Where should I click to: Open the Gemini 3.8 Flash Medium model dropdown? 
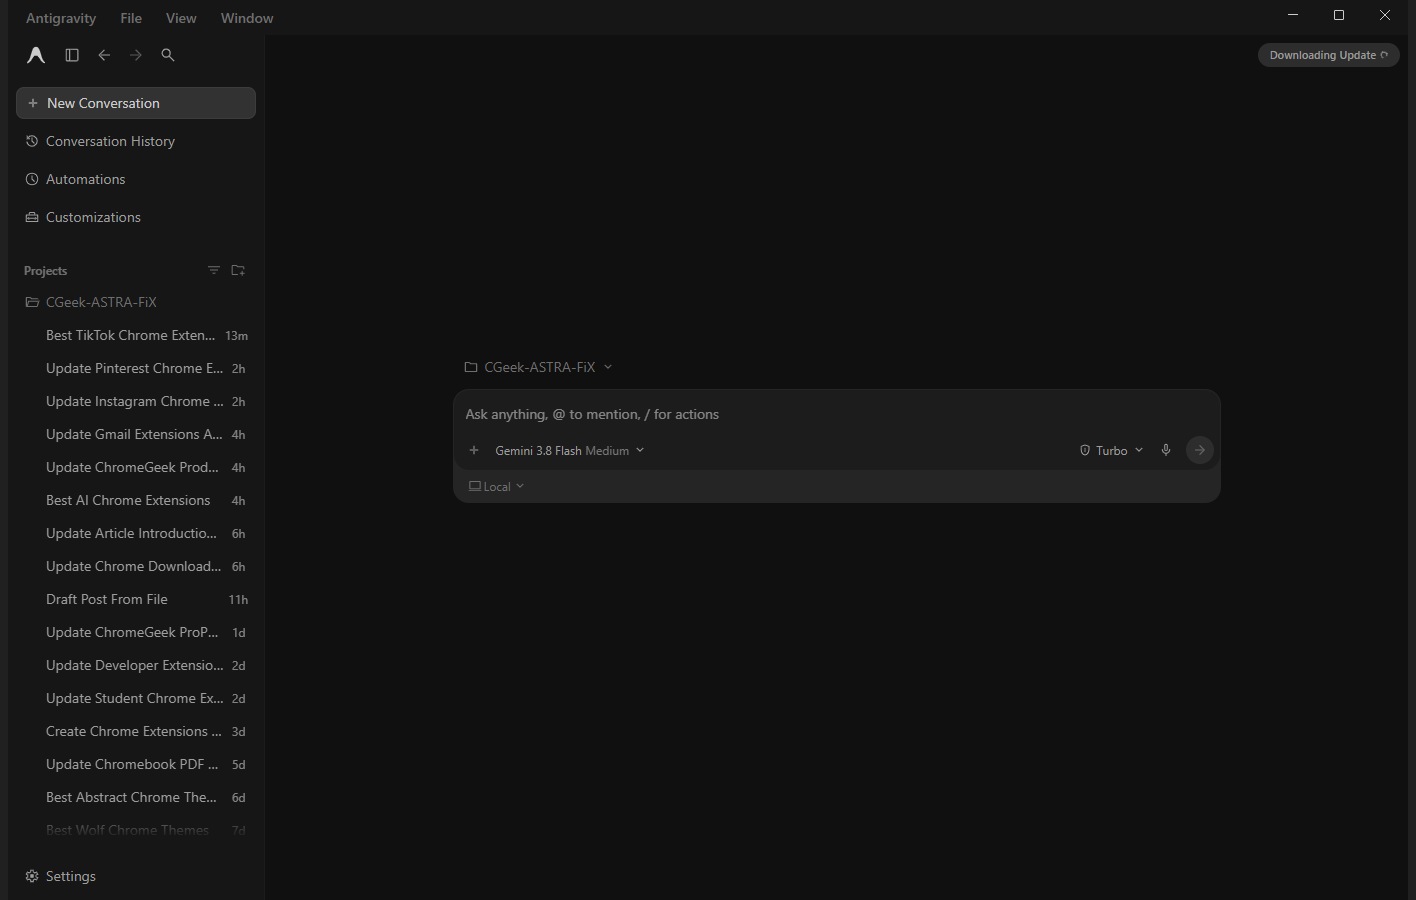tap(569, 451)
